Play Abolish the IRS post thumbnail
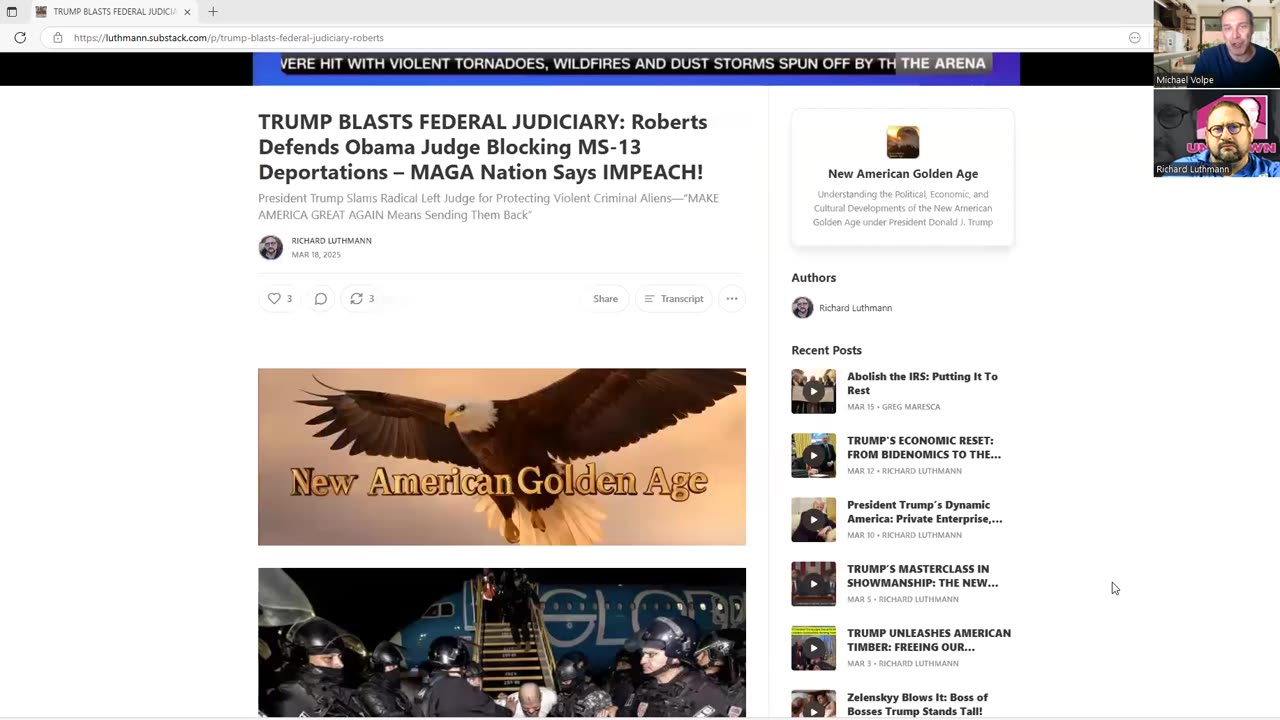 [x=814, y=391]
